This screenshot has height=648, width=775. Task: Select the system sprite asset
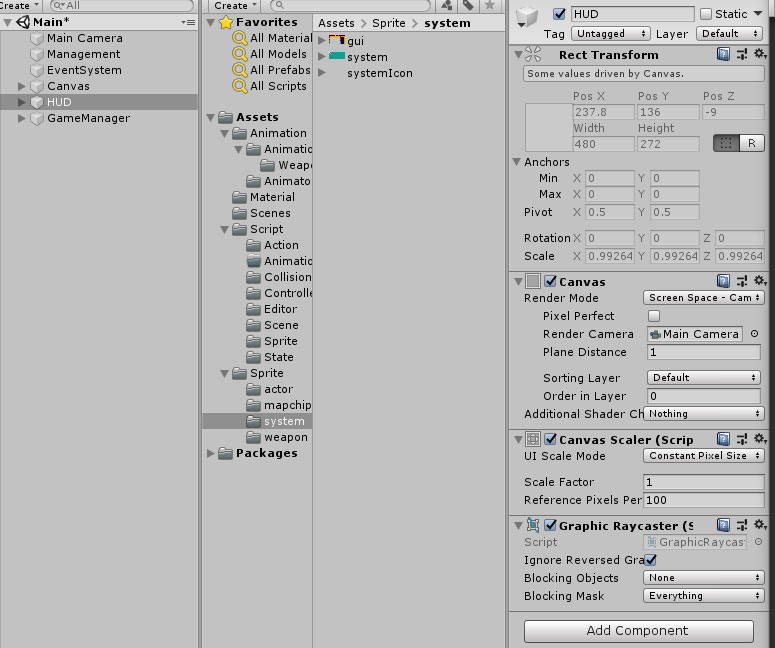[367, 57]
